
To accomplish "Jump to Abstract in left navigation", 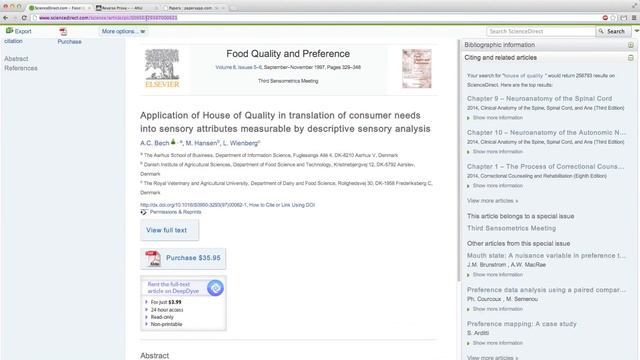I will [16, 59].
